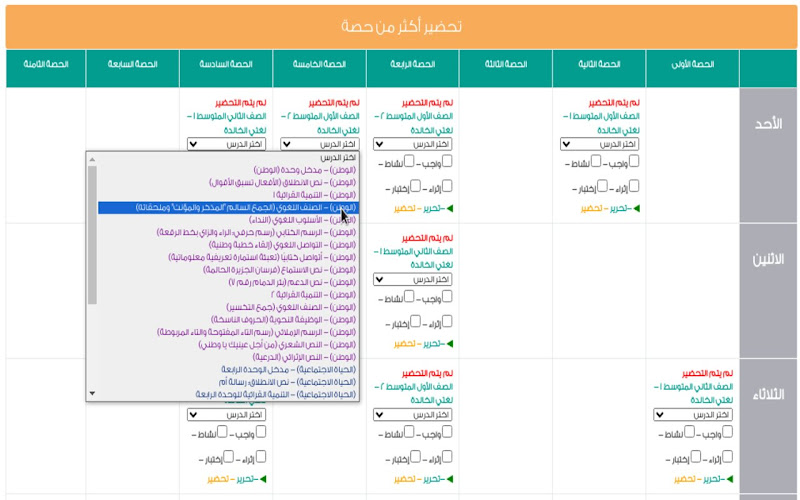Click تحرير link in Tuesday first period

click(x=712, y=479)
